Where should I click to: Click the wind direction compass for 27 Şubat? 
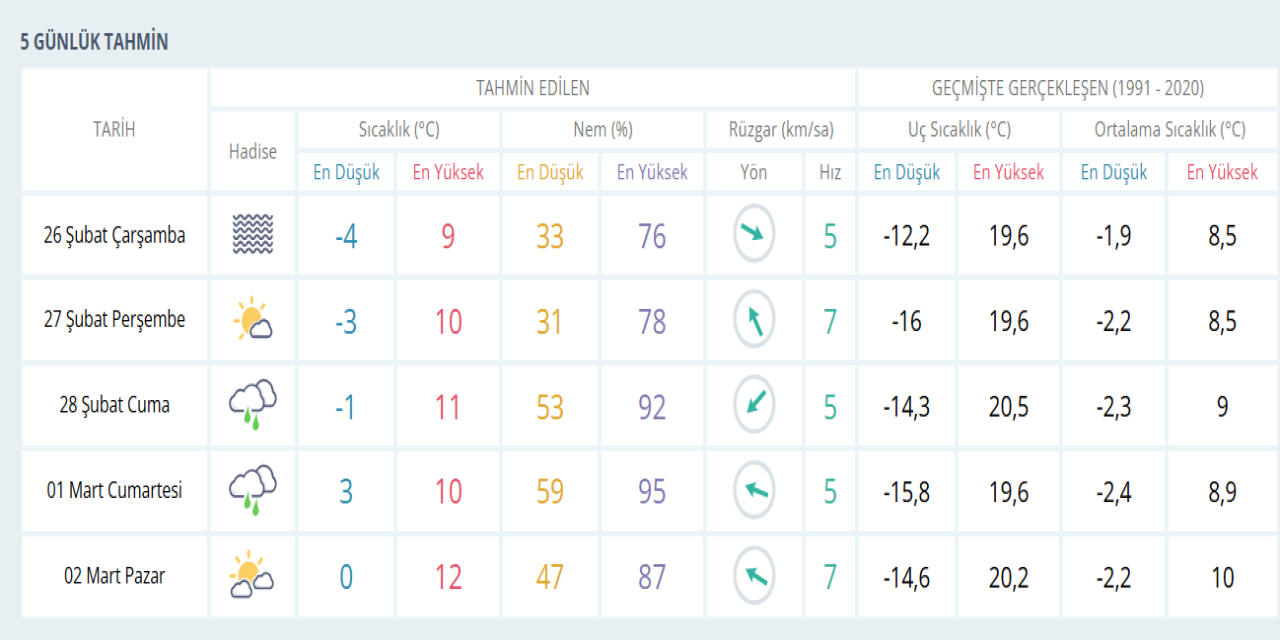[x=754, y=321]
